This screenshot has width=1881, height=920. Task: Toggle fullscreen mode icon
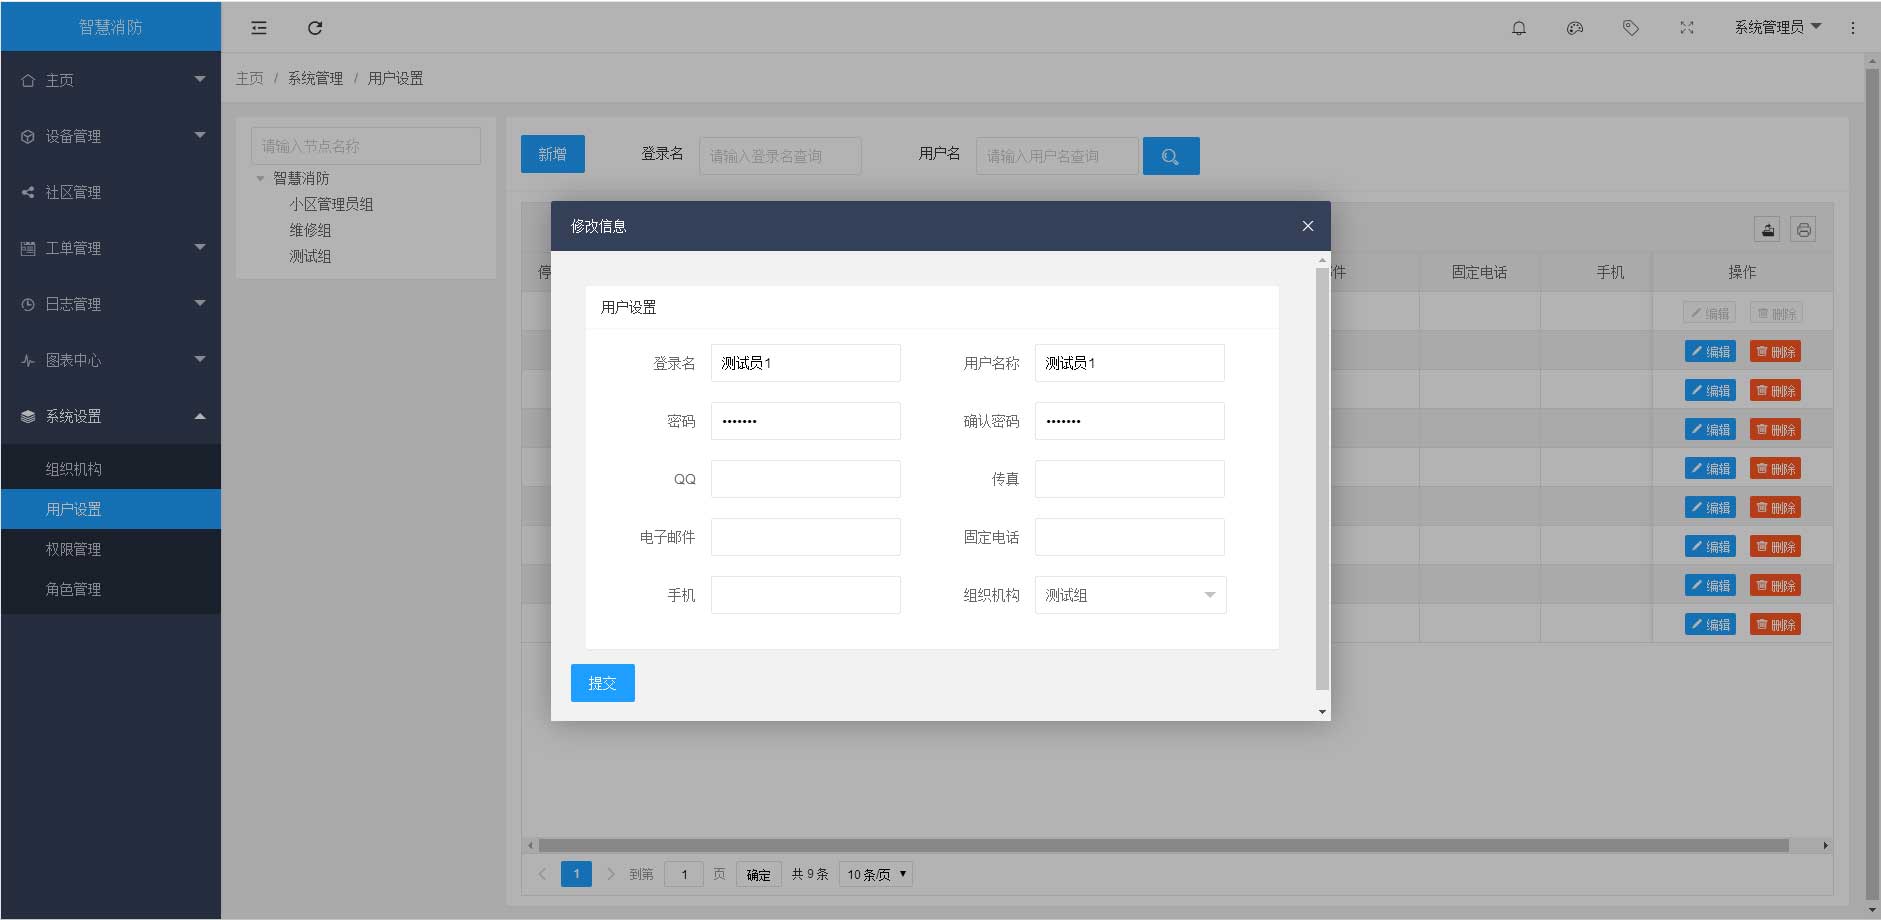[x=1686, y=28]
